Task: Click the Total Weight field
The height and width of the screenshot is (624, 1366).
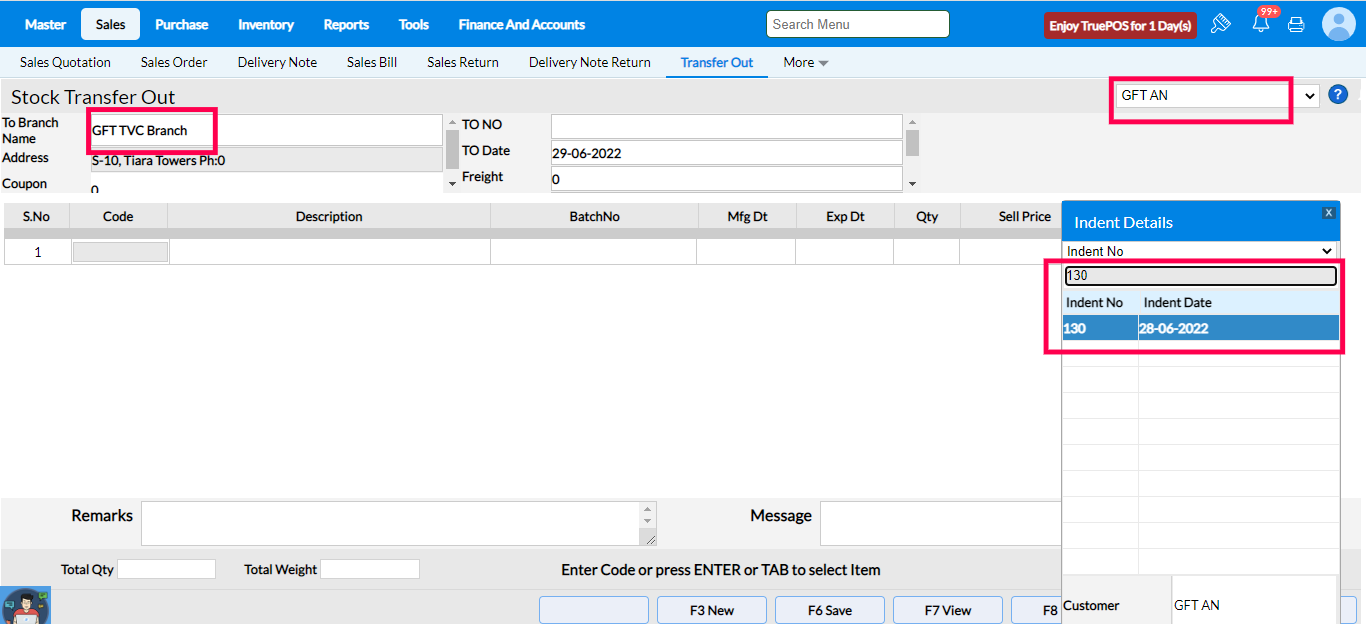Action: click(x=370, y=569)
